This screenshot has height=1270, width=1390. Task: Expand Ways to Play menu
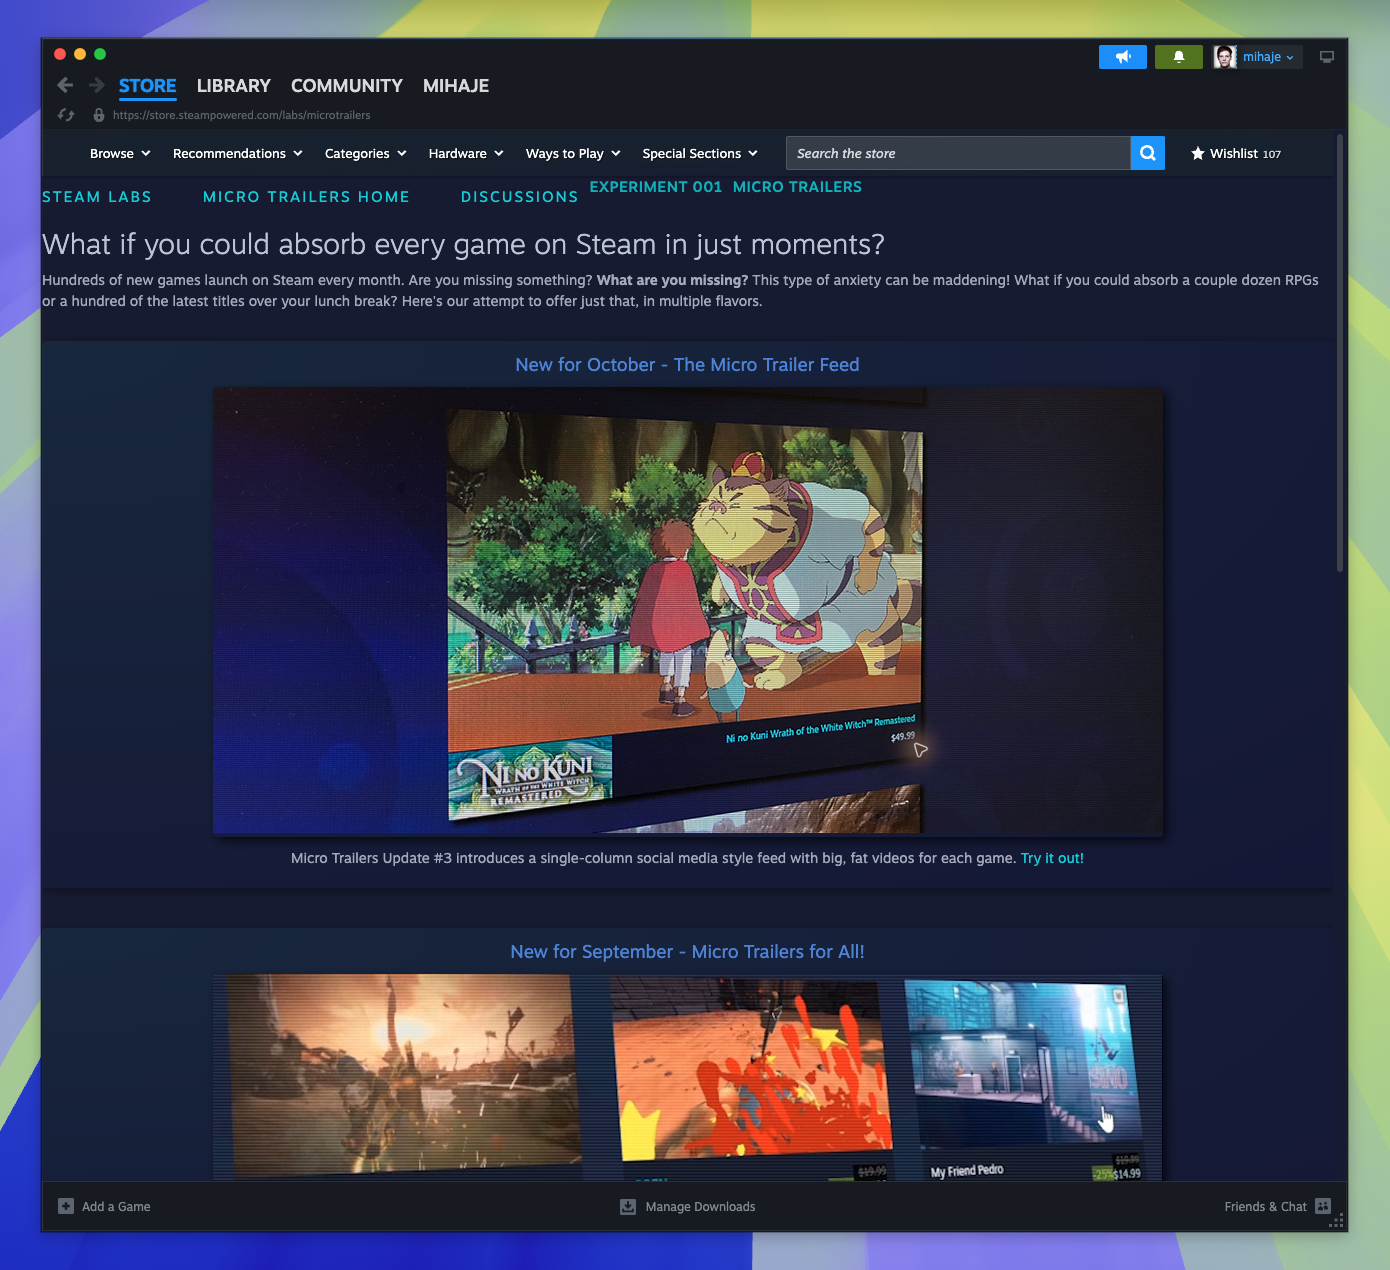point(573,153)
